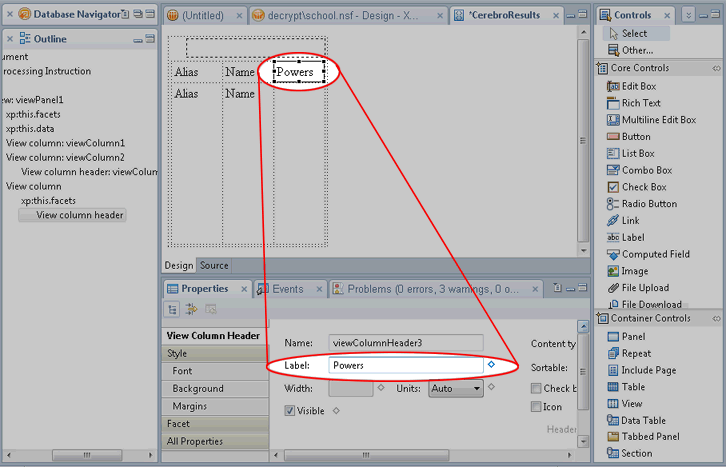The height and width of the screenshot is (467, 726).
Task: Select the Panel container control
Action: [x=626, y=336]
